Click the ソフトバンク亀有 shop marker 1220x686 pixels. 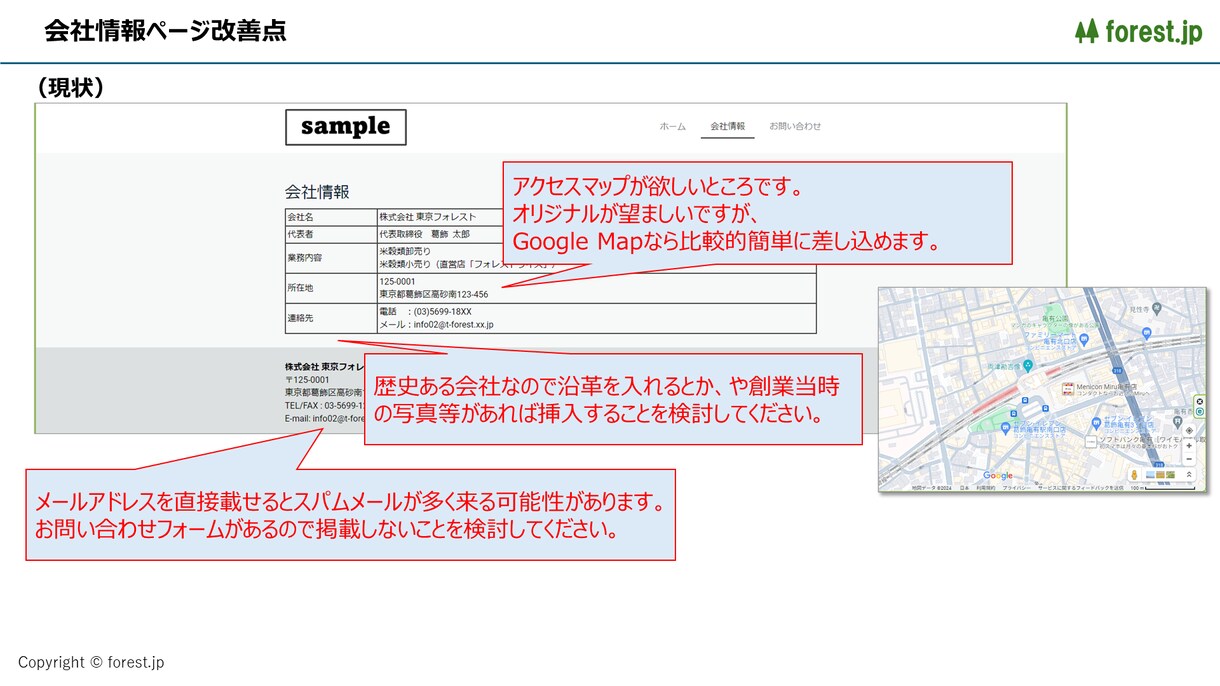click(1091, 441)
